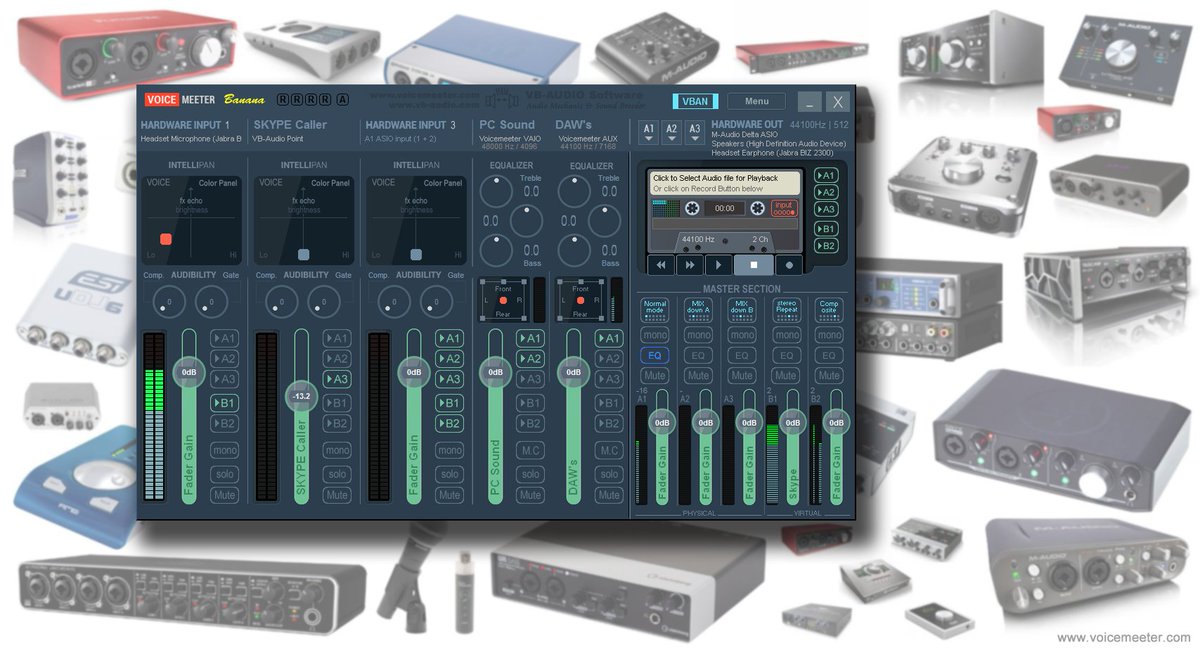Enable mono on master bus B1
This screenshot has height=650, width=1200.
pyautogui.click(x=786, y=335)
